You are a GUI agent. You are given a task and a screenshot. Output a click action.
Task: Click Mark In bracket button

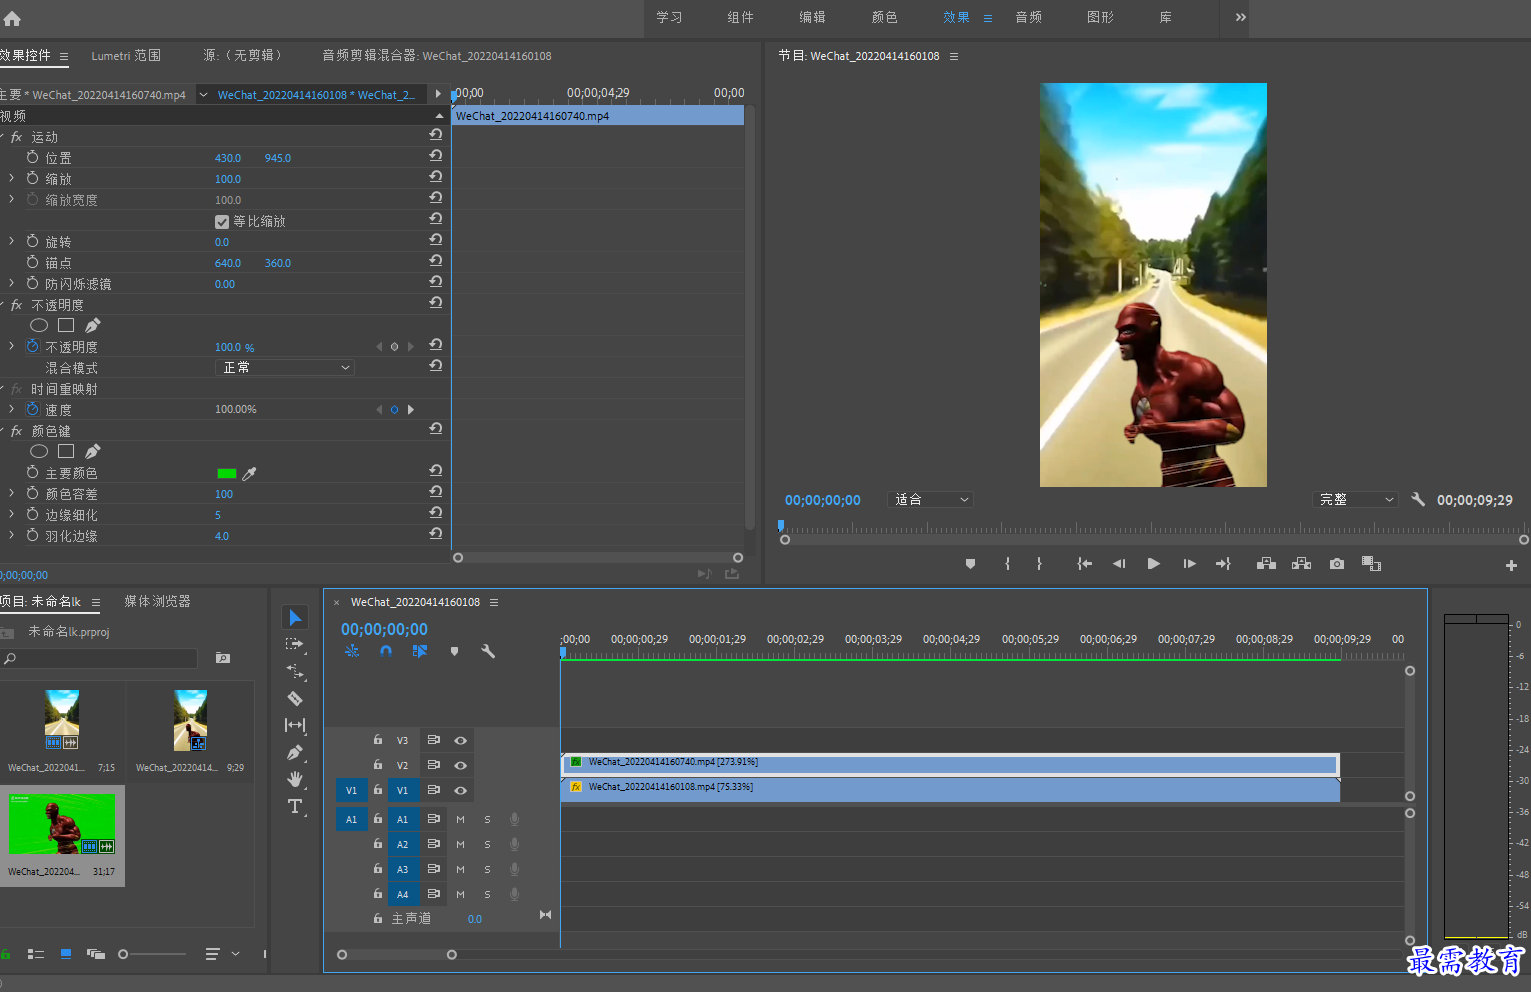point(1007,564)
